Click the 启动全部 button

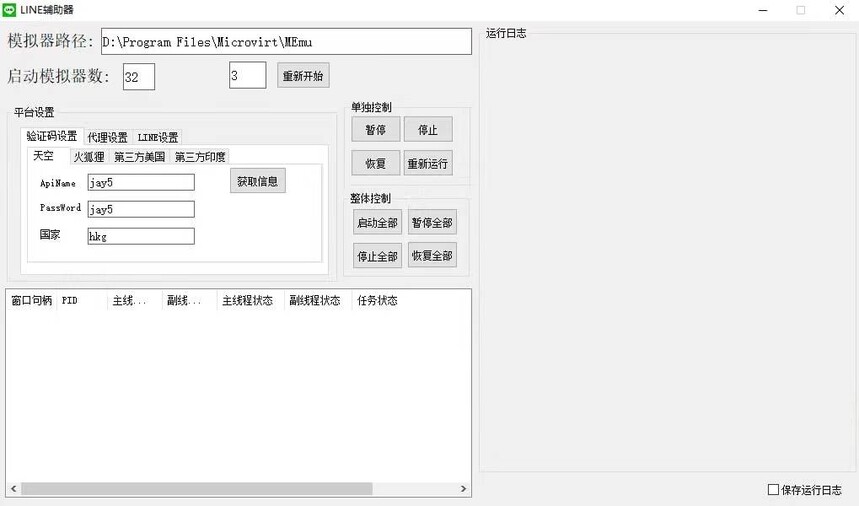377,222
